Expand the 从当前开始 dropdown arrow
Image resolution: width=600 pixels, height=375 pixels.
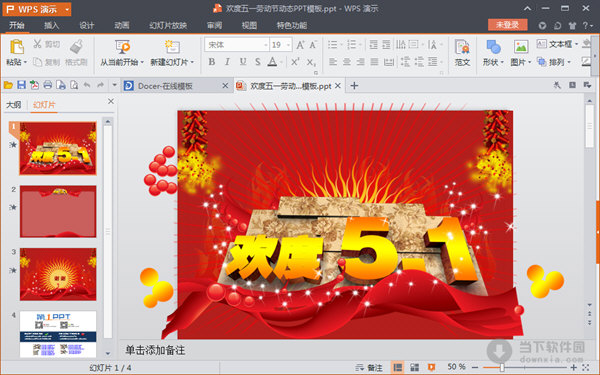pyautogui.click(x=142, y=62)
